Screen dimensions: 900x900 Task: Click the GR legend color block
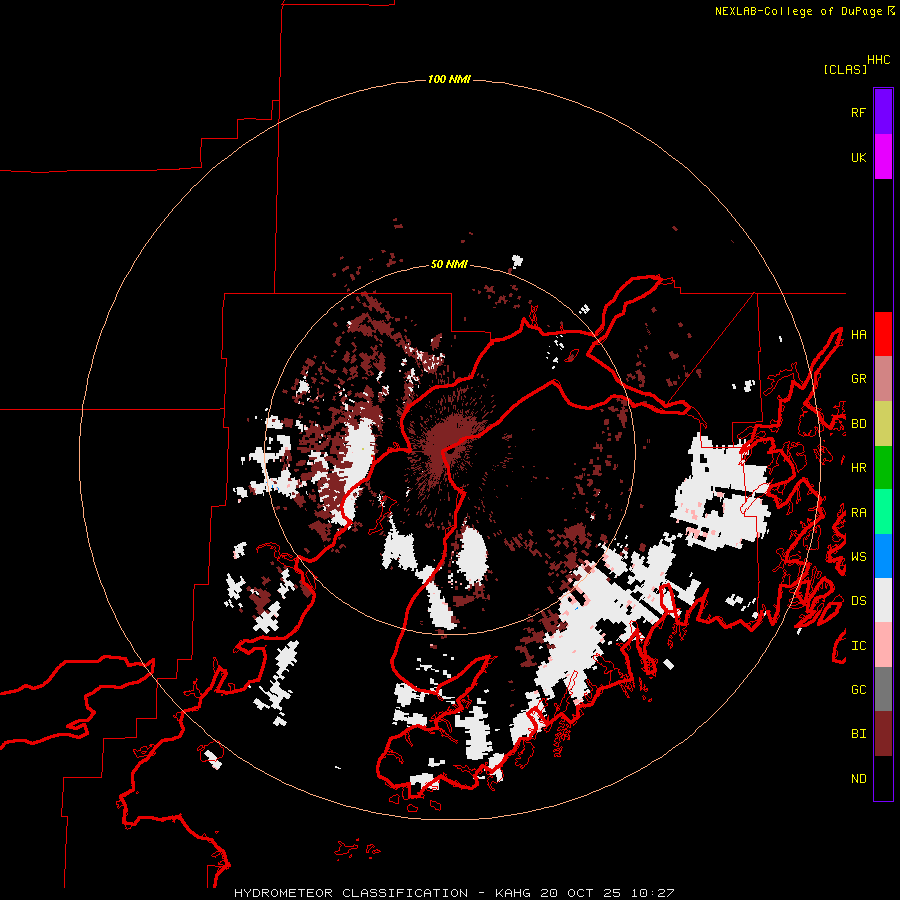(883, 379)
